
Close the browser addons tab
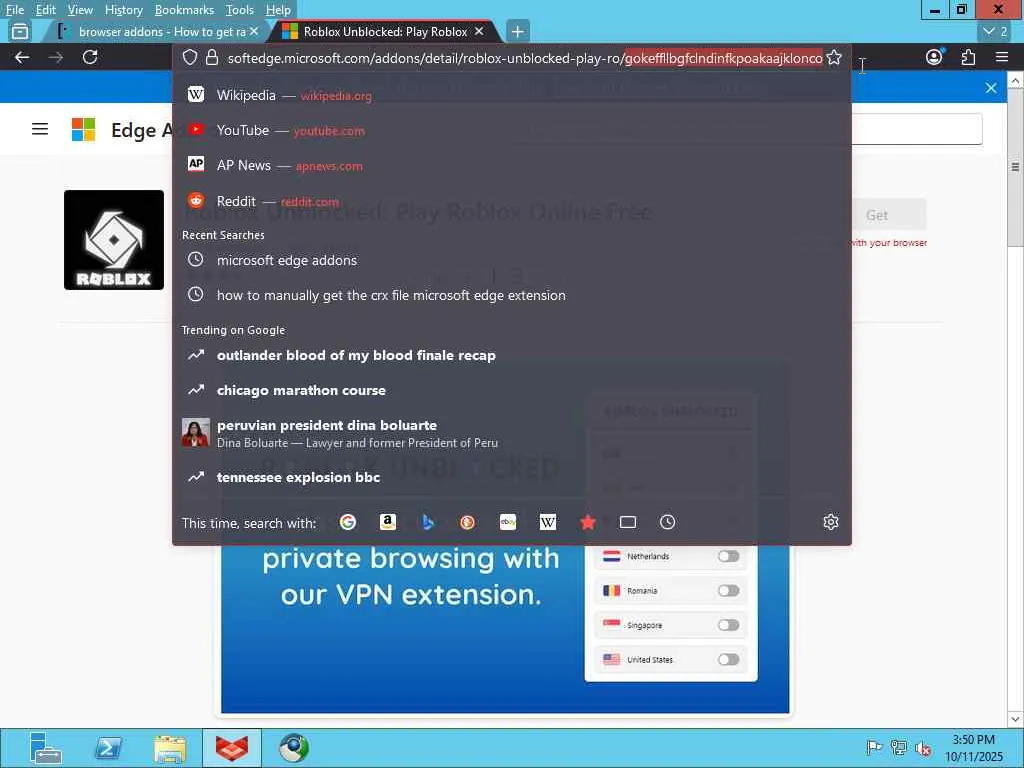(x=254, y=31)
